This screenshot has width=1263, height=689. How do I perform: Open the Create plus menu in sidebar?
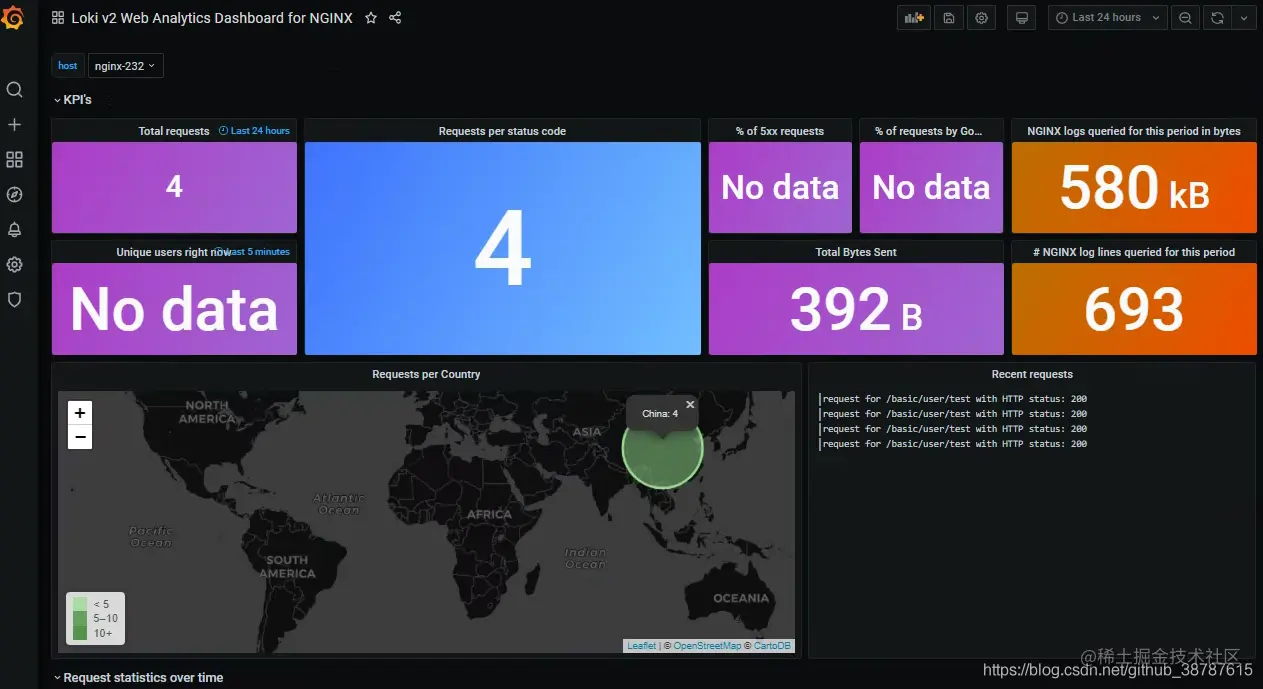tap(14, 125)
